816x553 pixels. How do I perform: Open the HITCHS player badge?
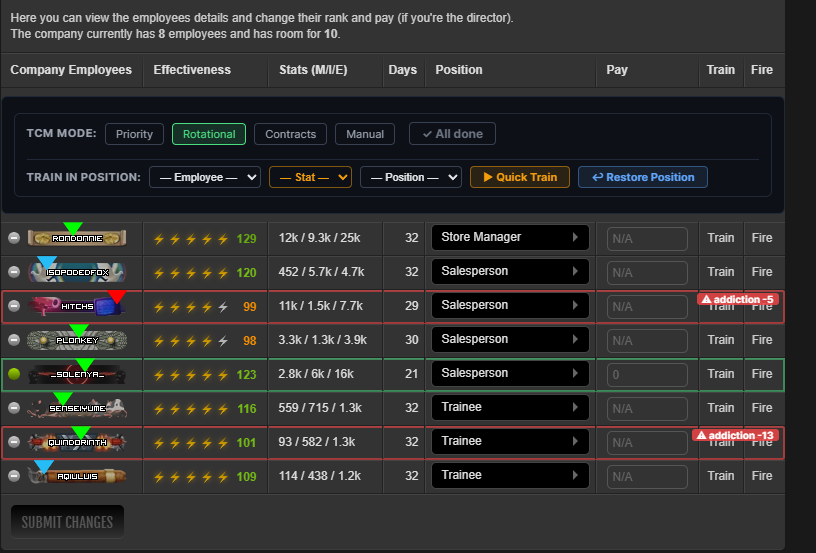pyautogui.click(x=77, y=306)
